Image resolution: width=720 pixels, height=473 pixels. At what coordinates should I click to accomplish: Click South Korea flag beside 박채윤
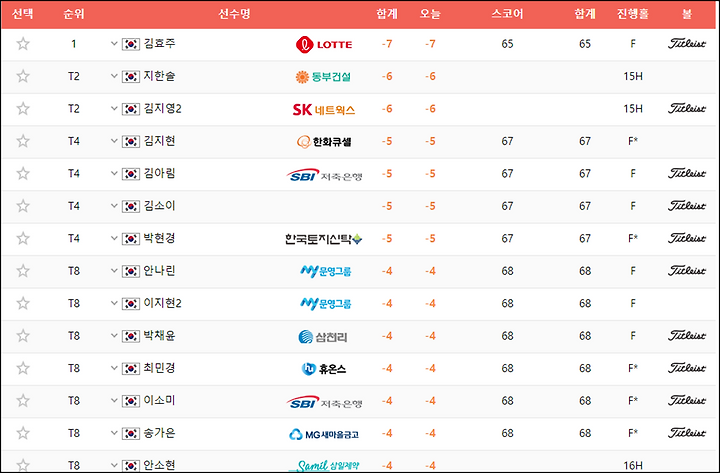(x=131, y=336)
